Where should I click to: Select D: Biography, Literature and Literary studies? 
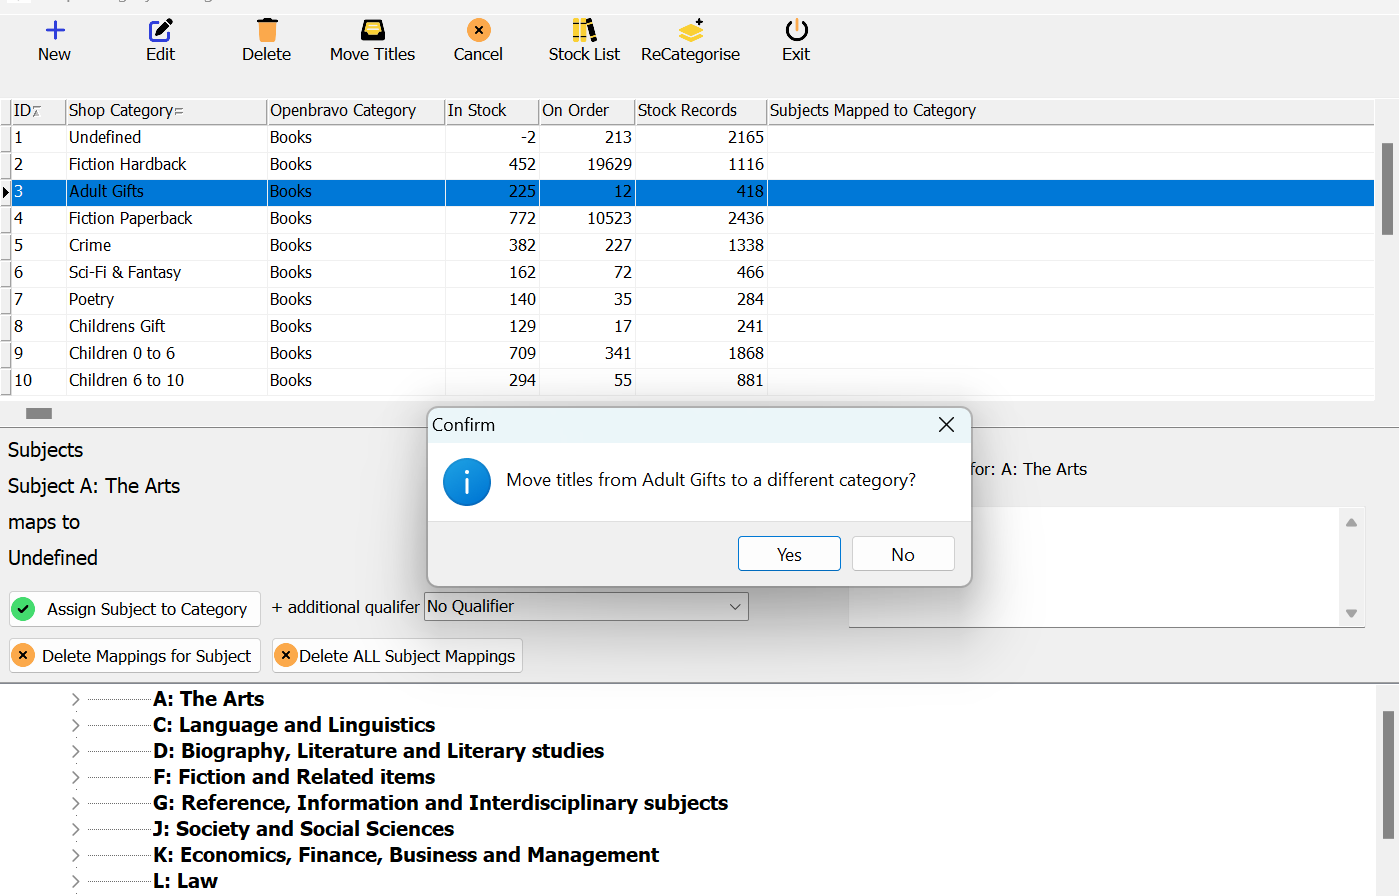click(x=378, y=751)
